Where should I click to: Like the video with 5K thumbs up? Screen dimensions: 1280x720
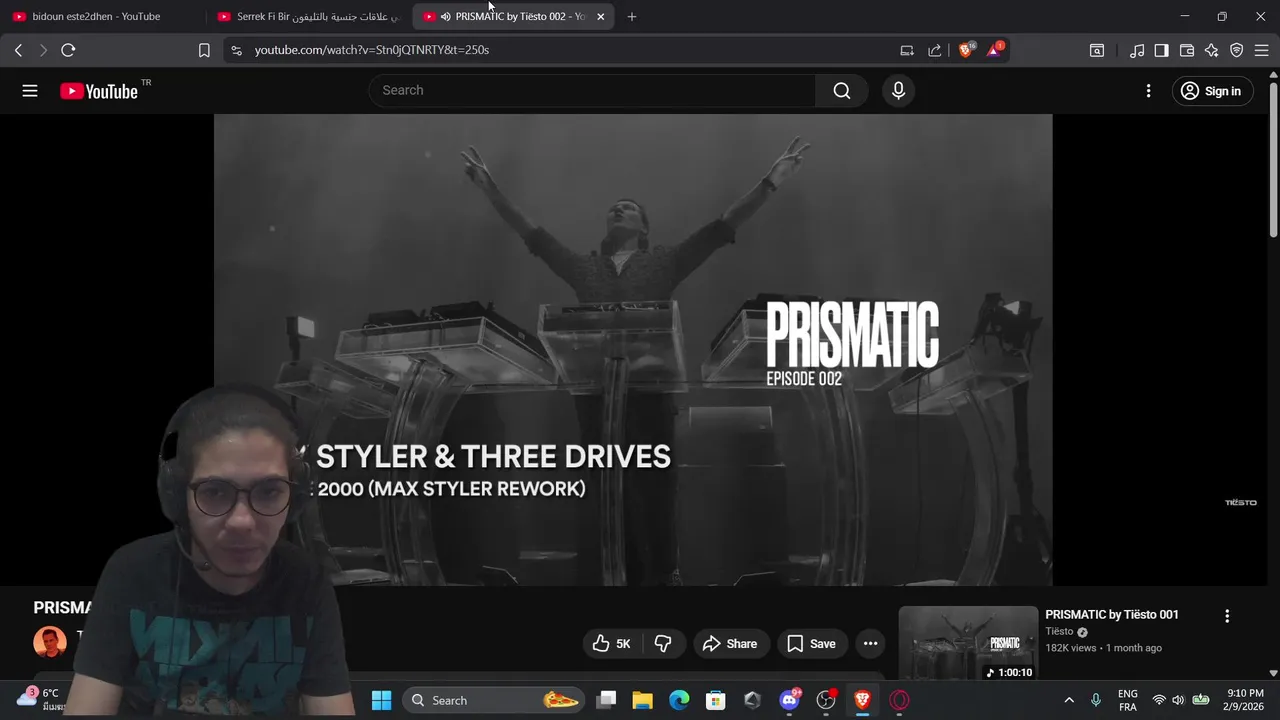611,644
